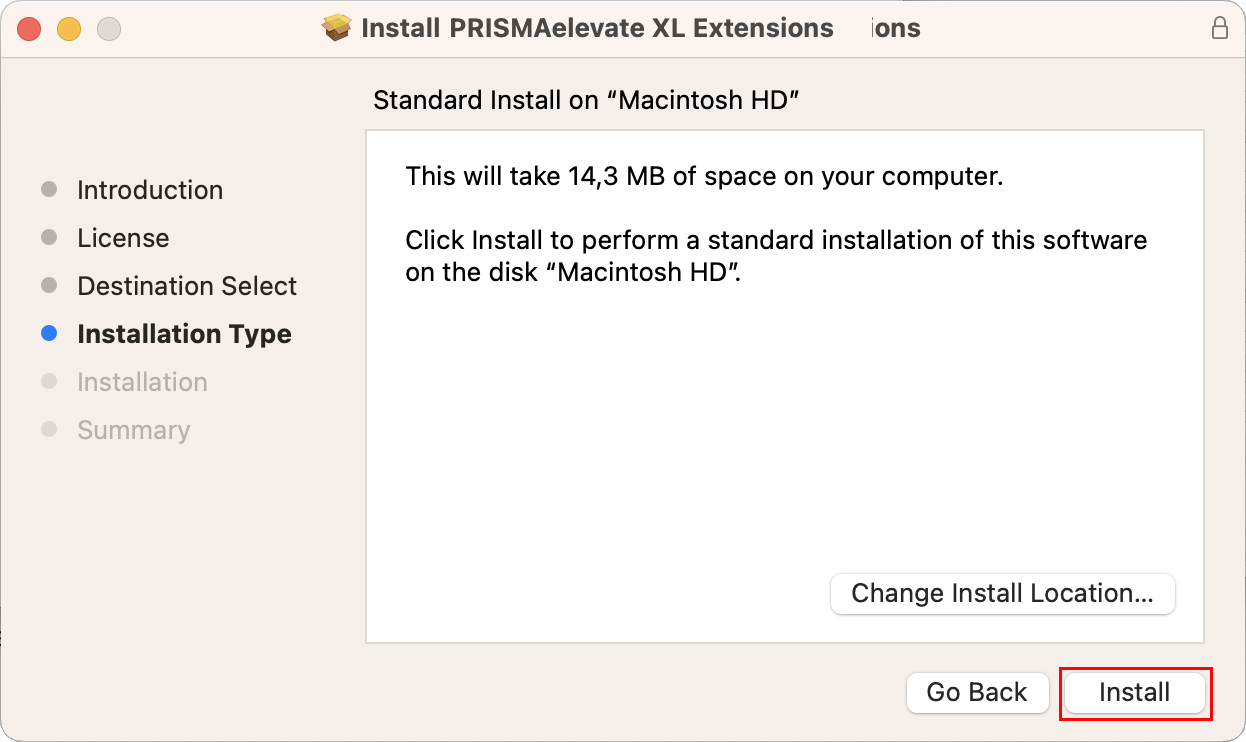
Task: Open Change Install Location options
Action: click(1003, 593)
